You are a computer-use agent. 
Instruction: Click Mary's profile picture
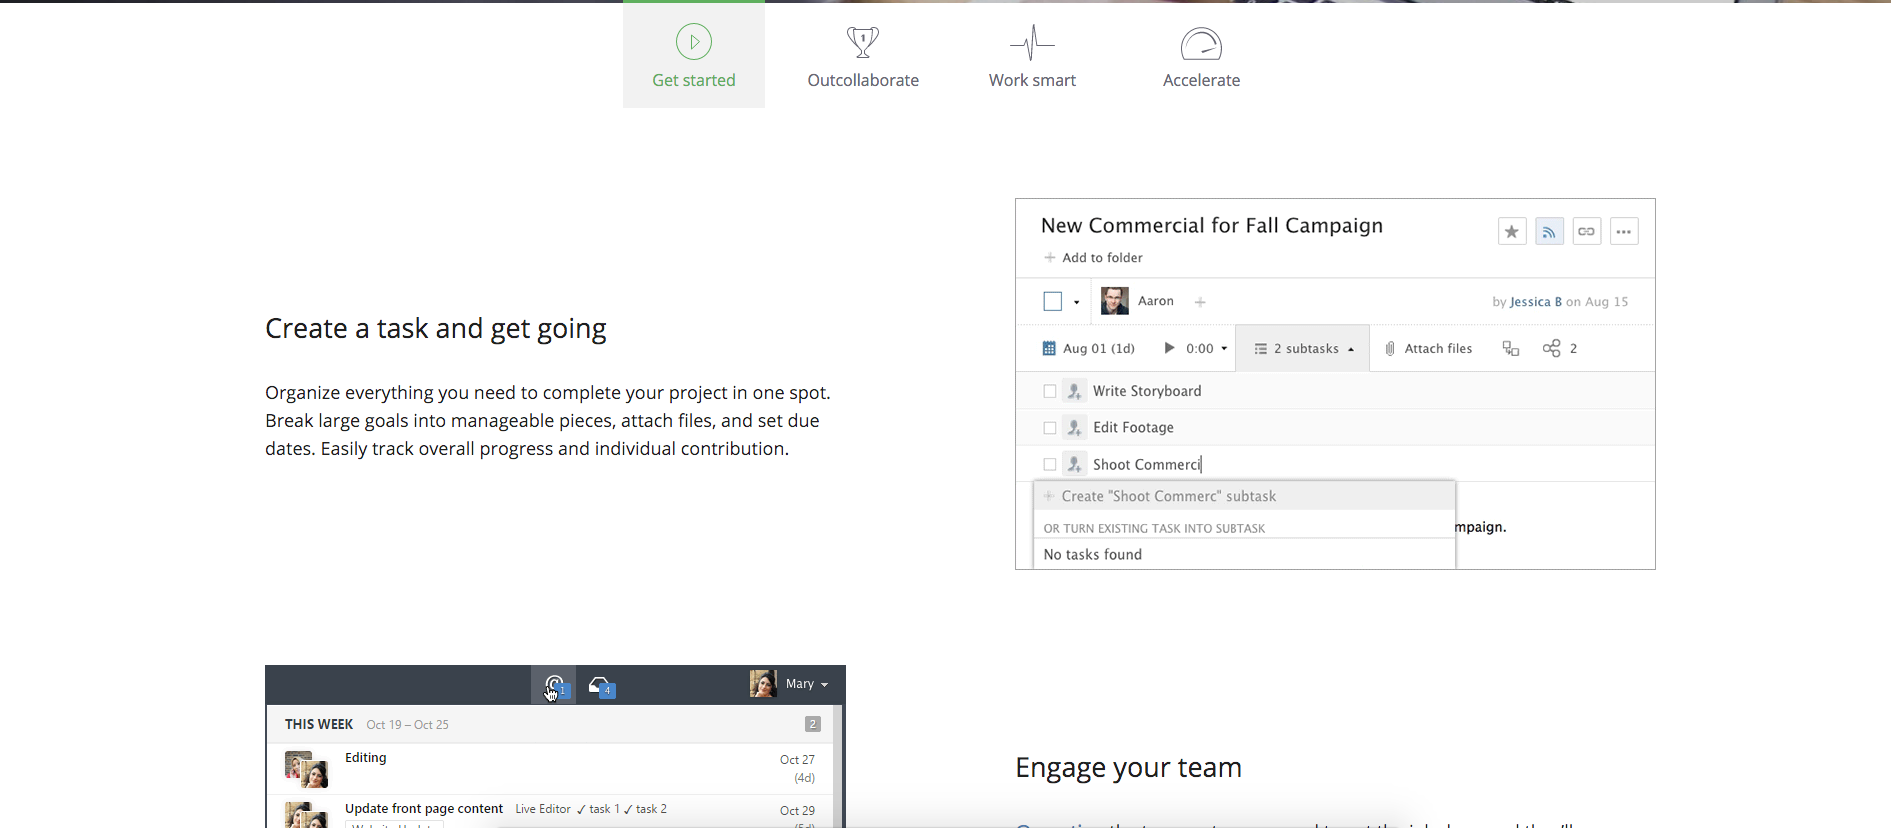[x=763, y=684]
